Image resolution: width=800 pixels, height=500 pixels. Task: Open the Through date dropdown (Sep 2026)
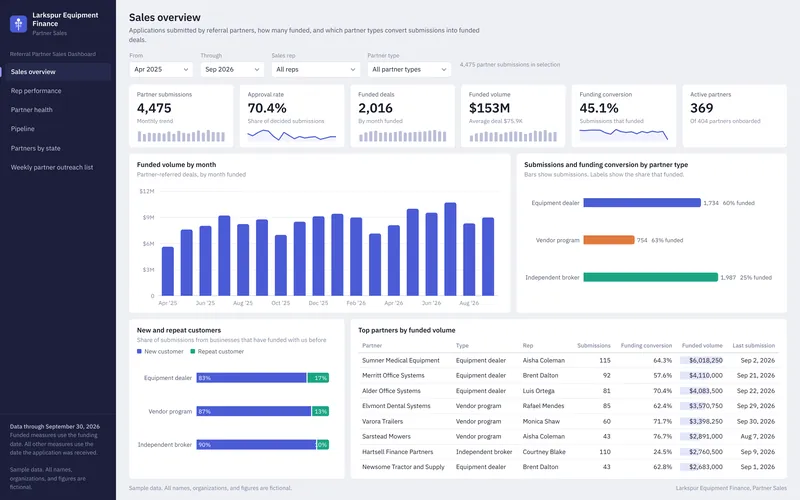pos(232,69)
